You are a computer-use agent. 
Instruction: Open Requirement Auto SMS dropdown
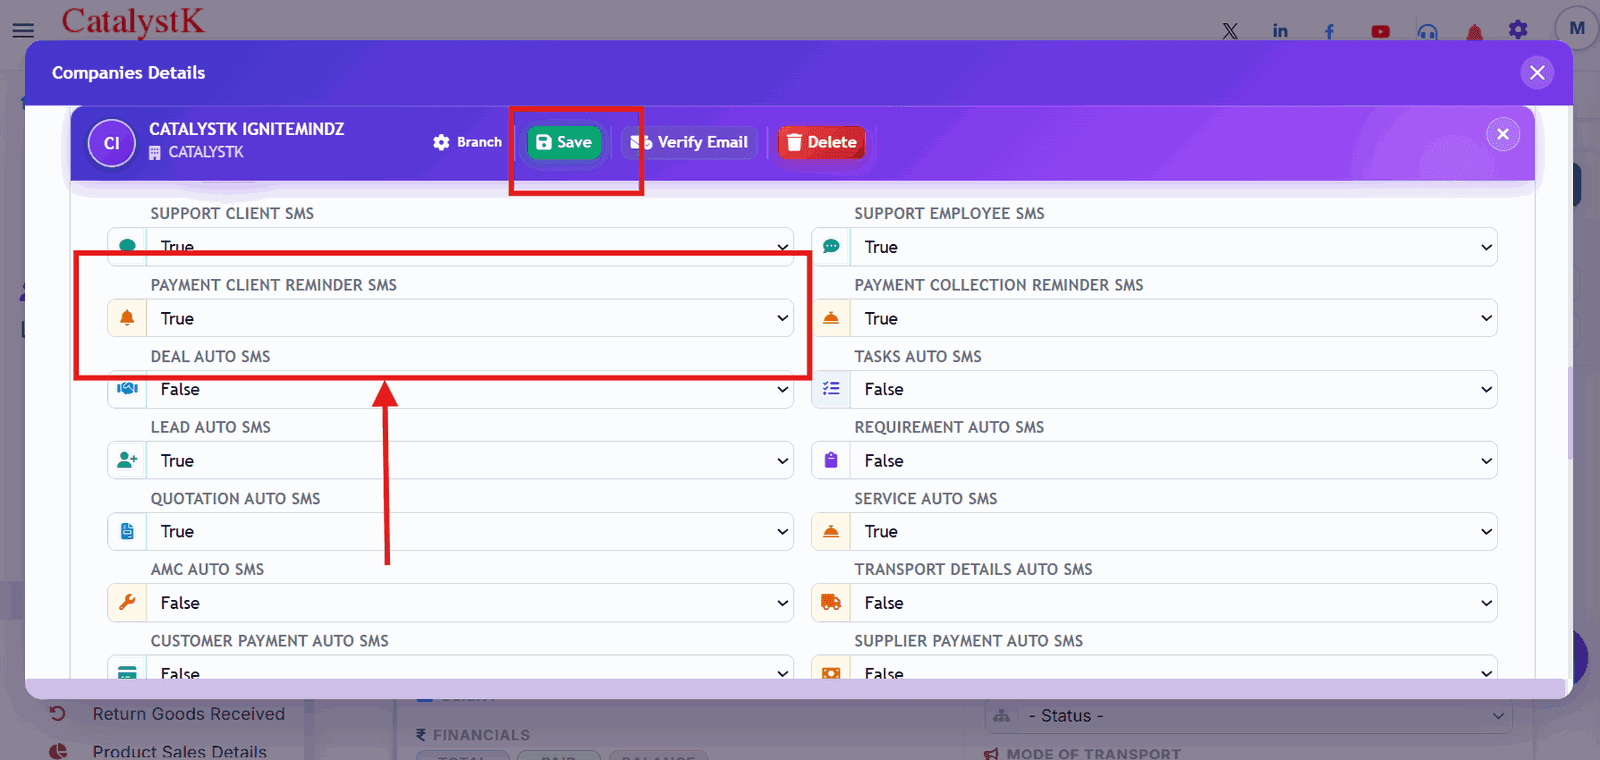coord(1174,460)
